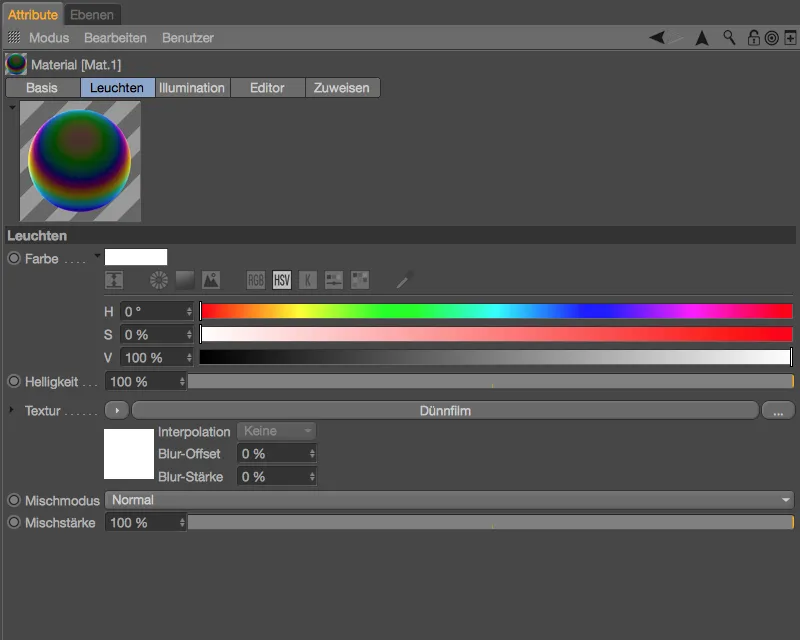Click the up arrow navigation icon
Image resolution: width=800 pixels, height=640 pixels.
[x=702, y=38]
